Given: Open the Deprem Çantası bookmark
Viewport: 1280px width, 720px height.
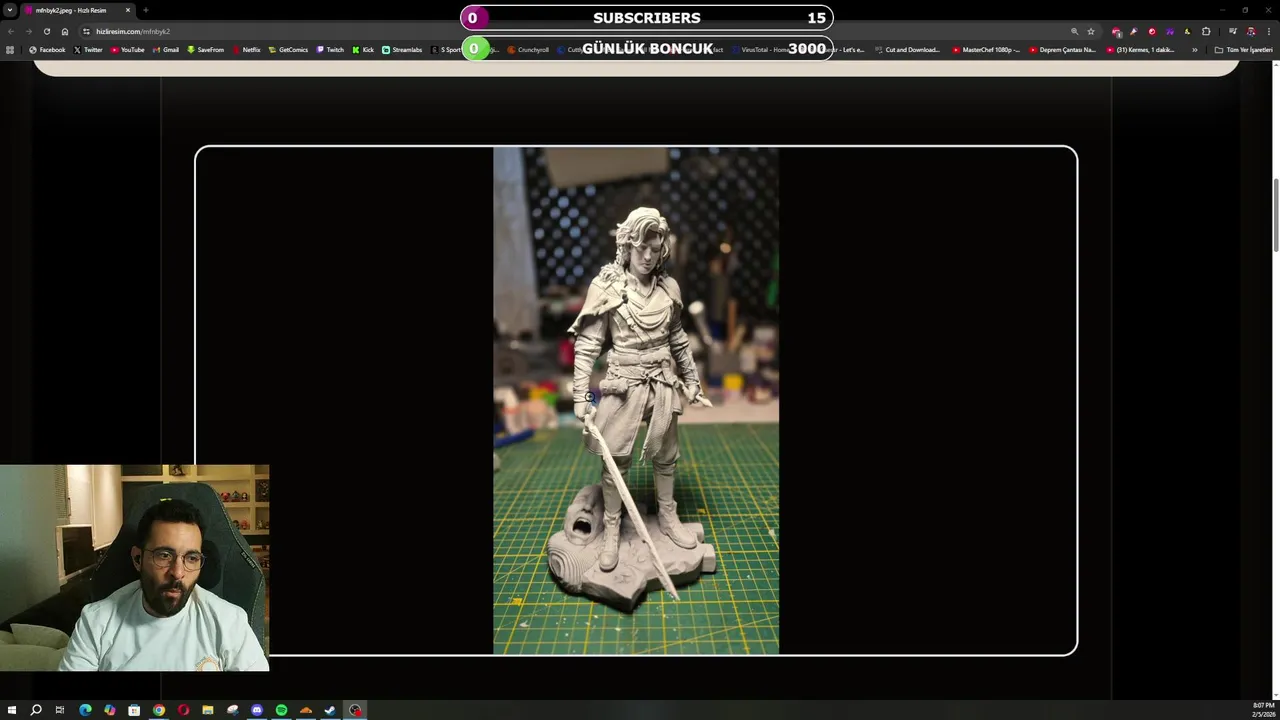Looking at the screenshot, I should coord(1062,50).
